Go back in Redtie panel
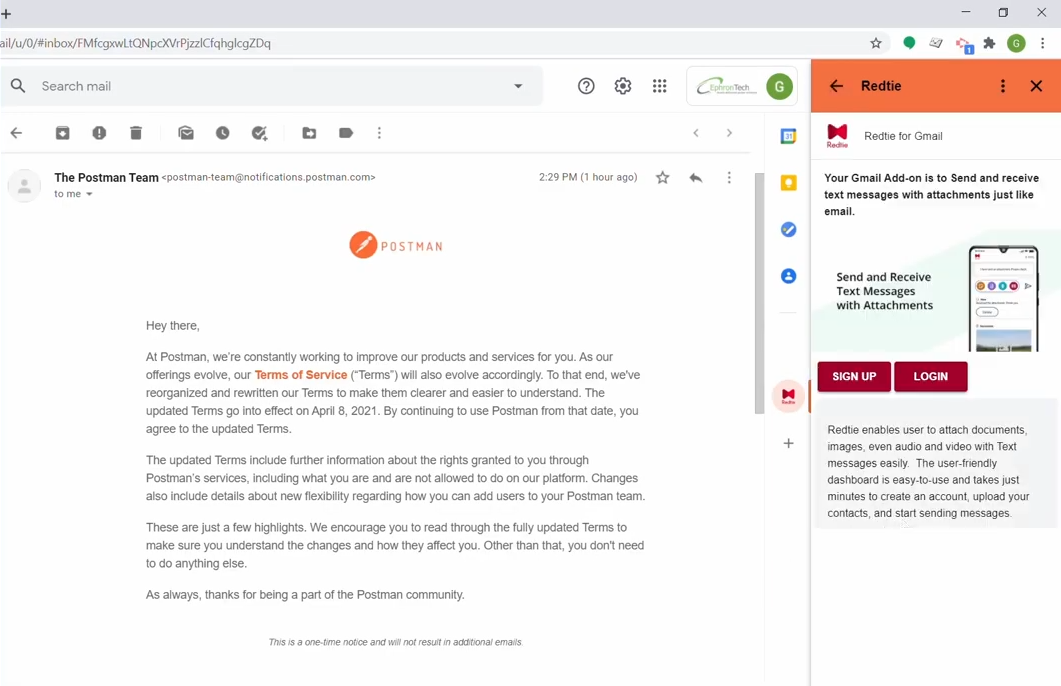1061x686 pixels. (x=836, y=86)
